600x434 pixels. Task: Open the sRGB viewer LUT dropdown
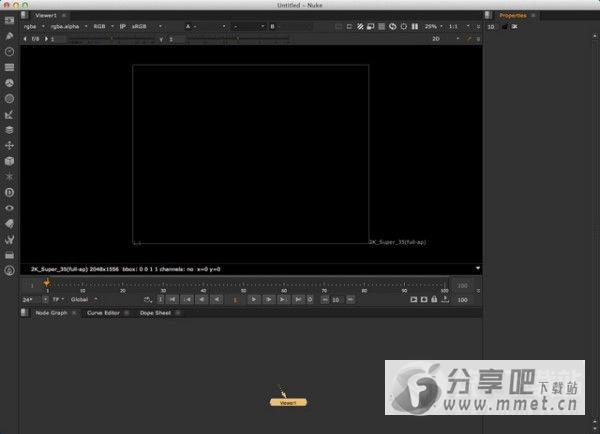(x=146, y=26)
